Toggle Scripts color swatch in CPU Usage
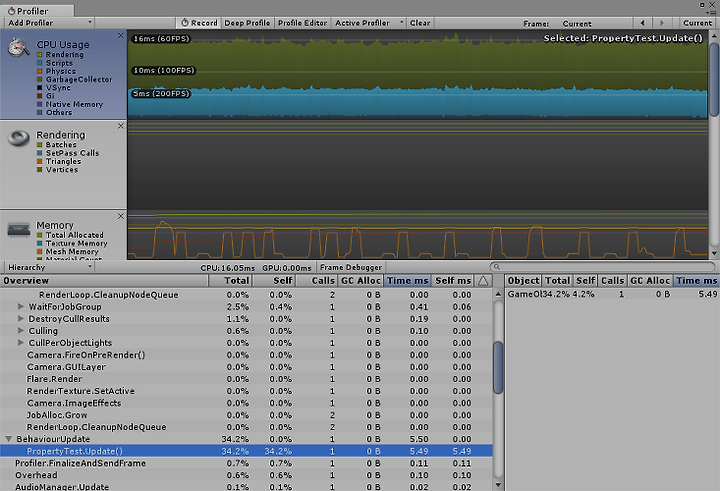 (x=39, y=63)
